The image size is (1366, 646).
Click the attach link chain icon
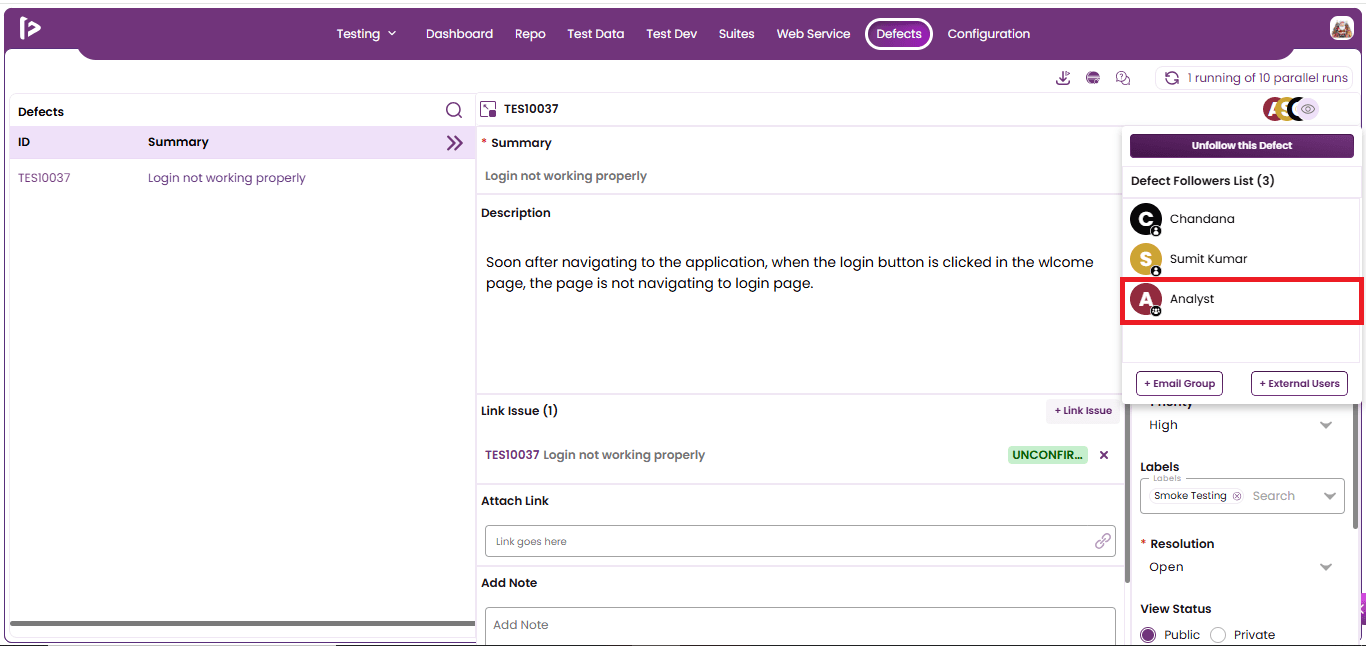1103,541
